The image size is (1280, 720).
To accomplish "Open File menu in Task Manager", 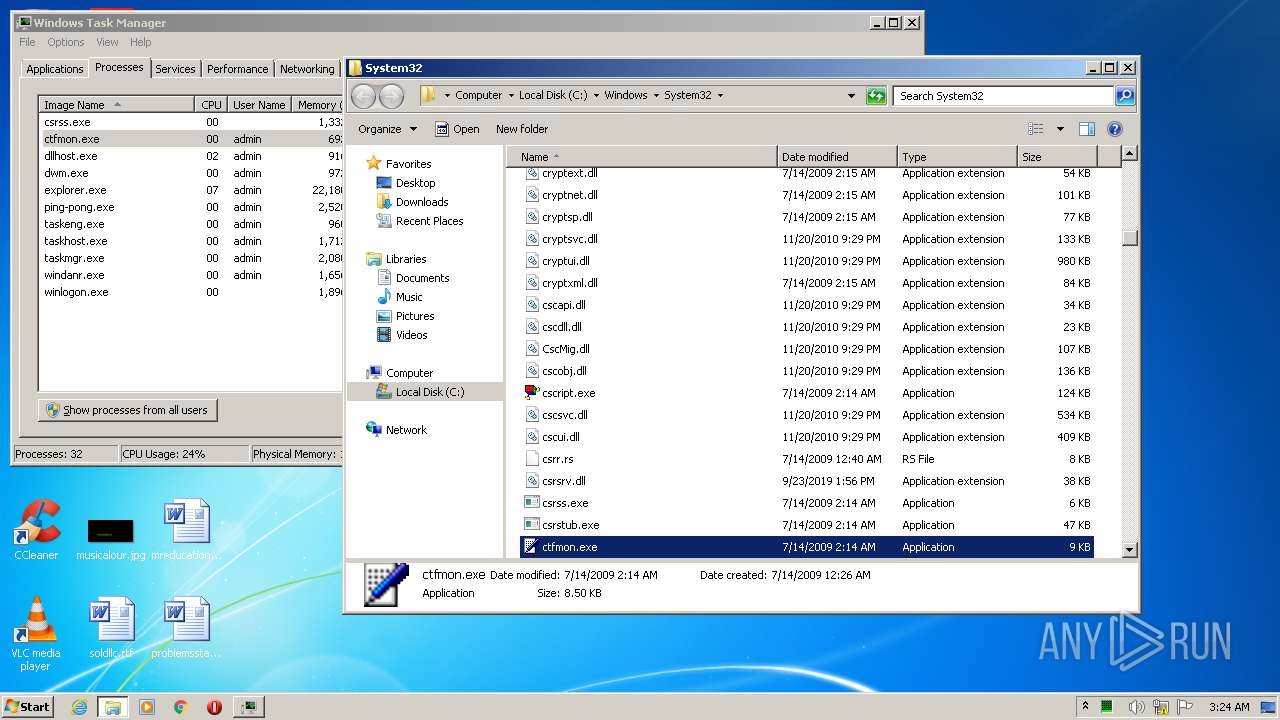I will [x=27, y=42].
